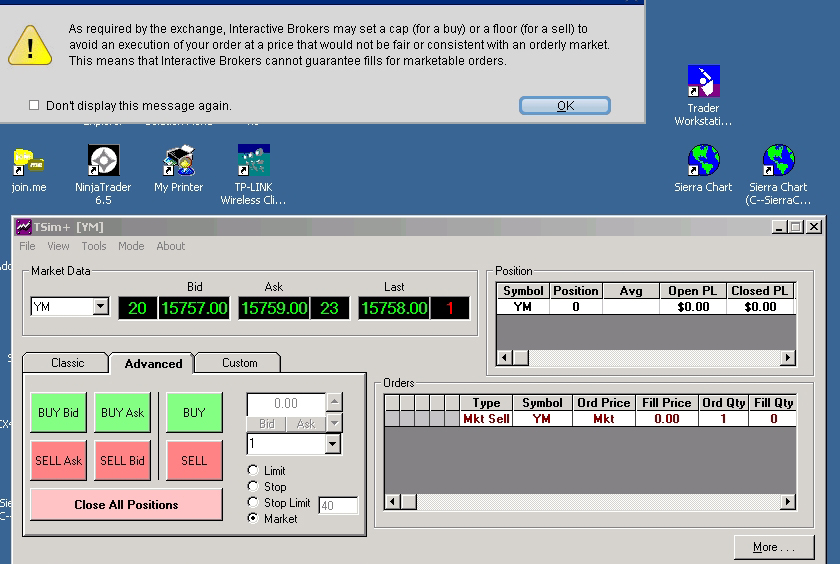Click OK in the exchange warning dialog
The image size is (840, 564).
[565, 106]
